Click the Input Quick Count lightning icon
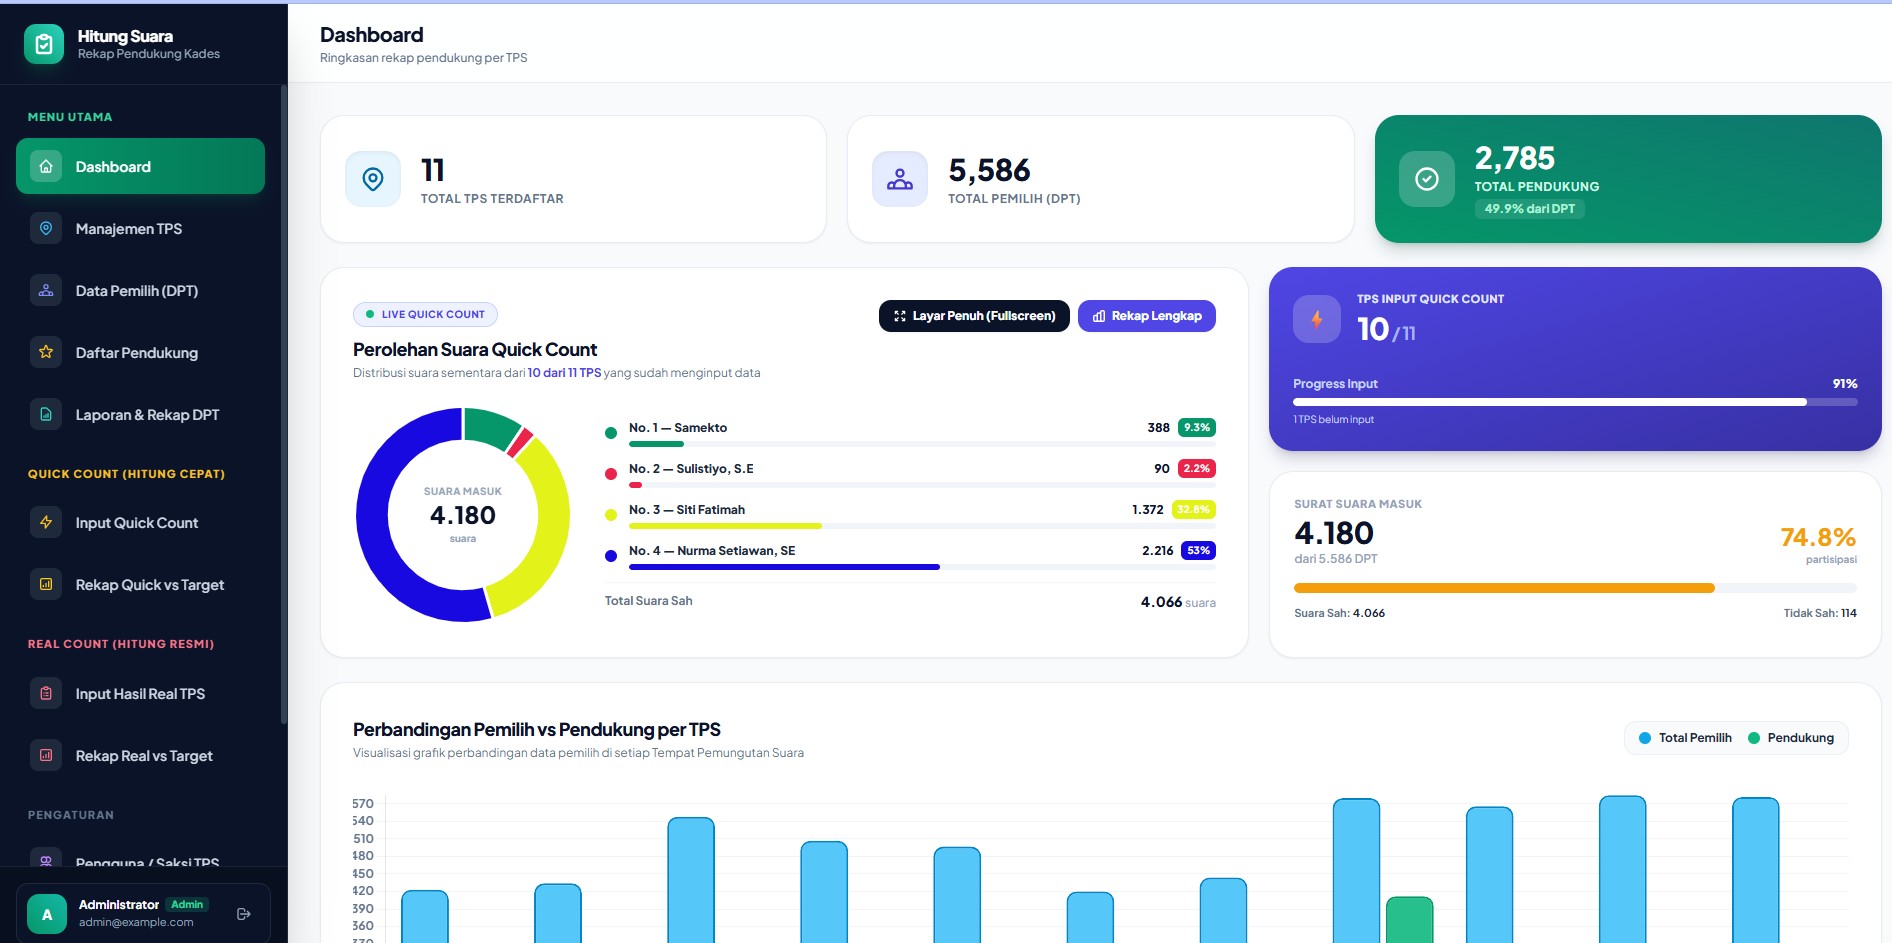The height and width of the screenshot is (943, 1892). [x=46, y=522]
